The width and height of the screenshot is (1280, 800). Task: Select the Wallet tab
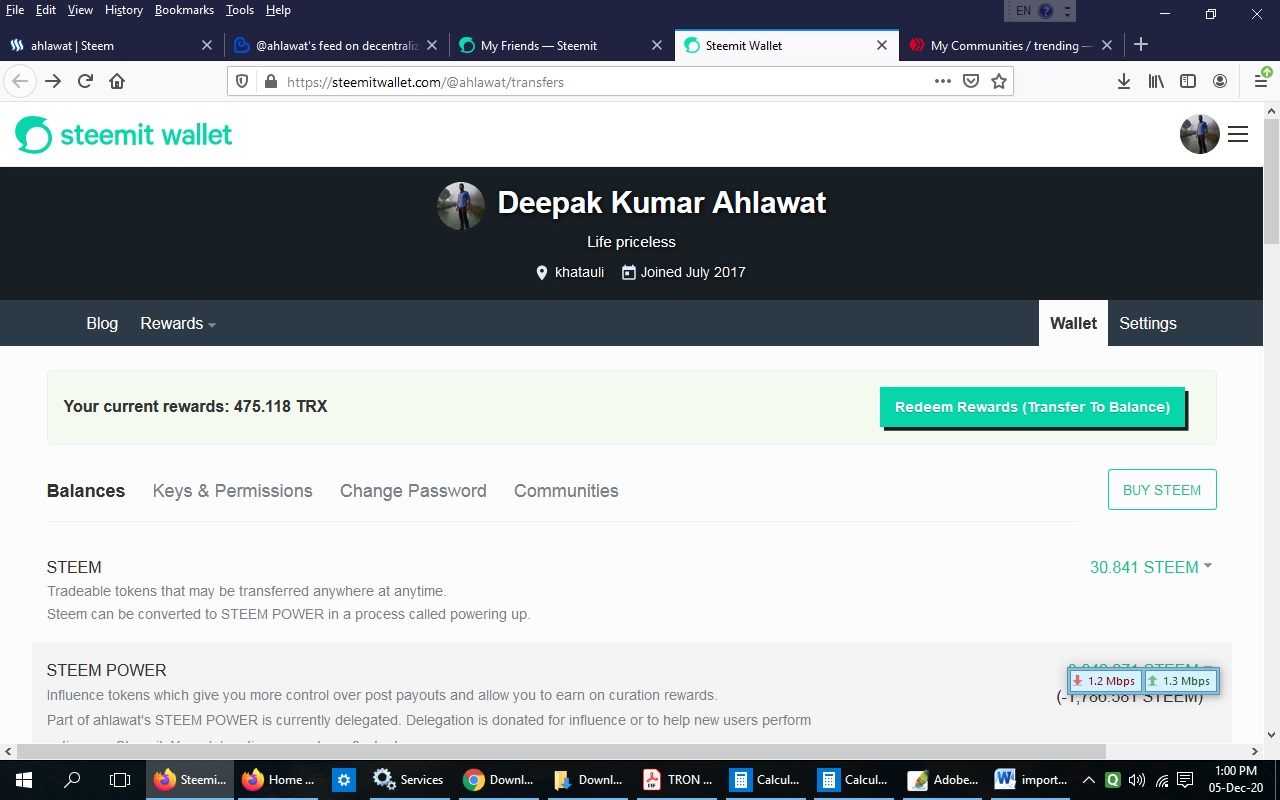1073,323
